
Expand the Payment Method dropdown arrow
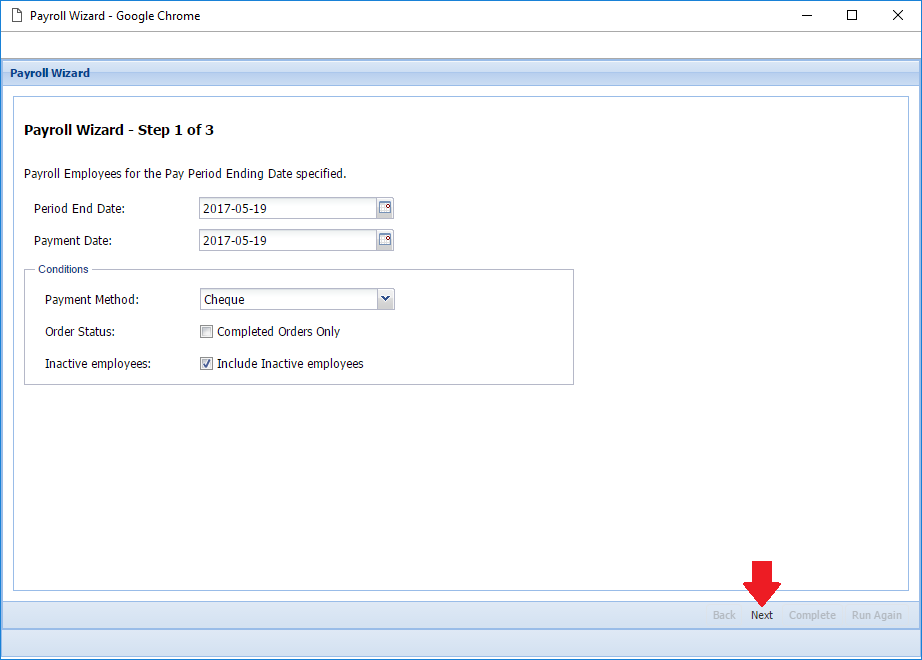click(386, 299)
